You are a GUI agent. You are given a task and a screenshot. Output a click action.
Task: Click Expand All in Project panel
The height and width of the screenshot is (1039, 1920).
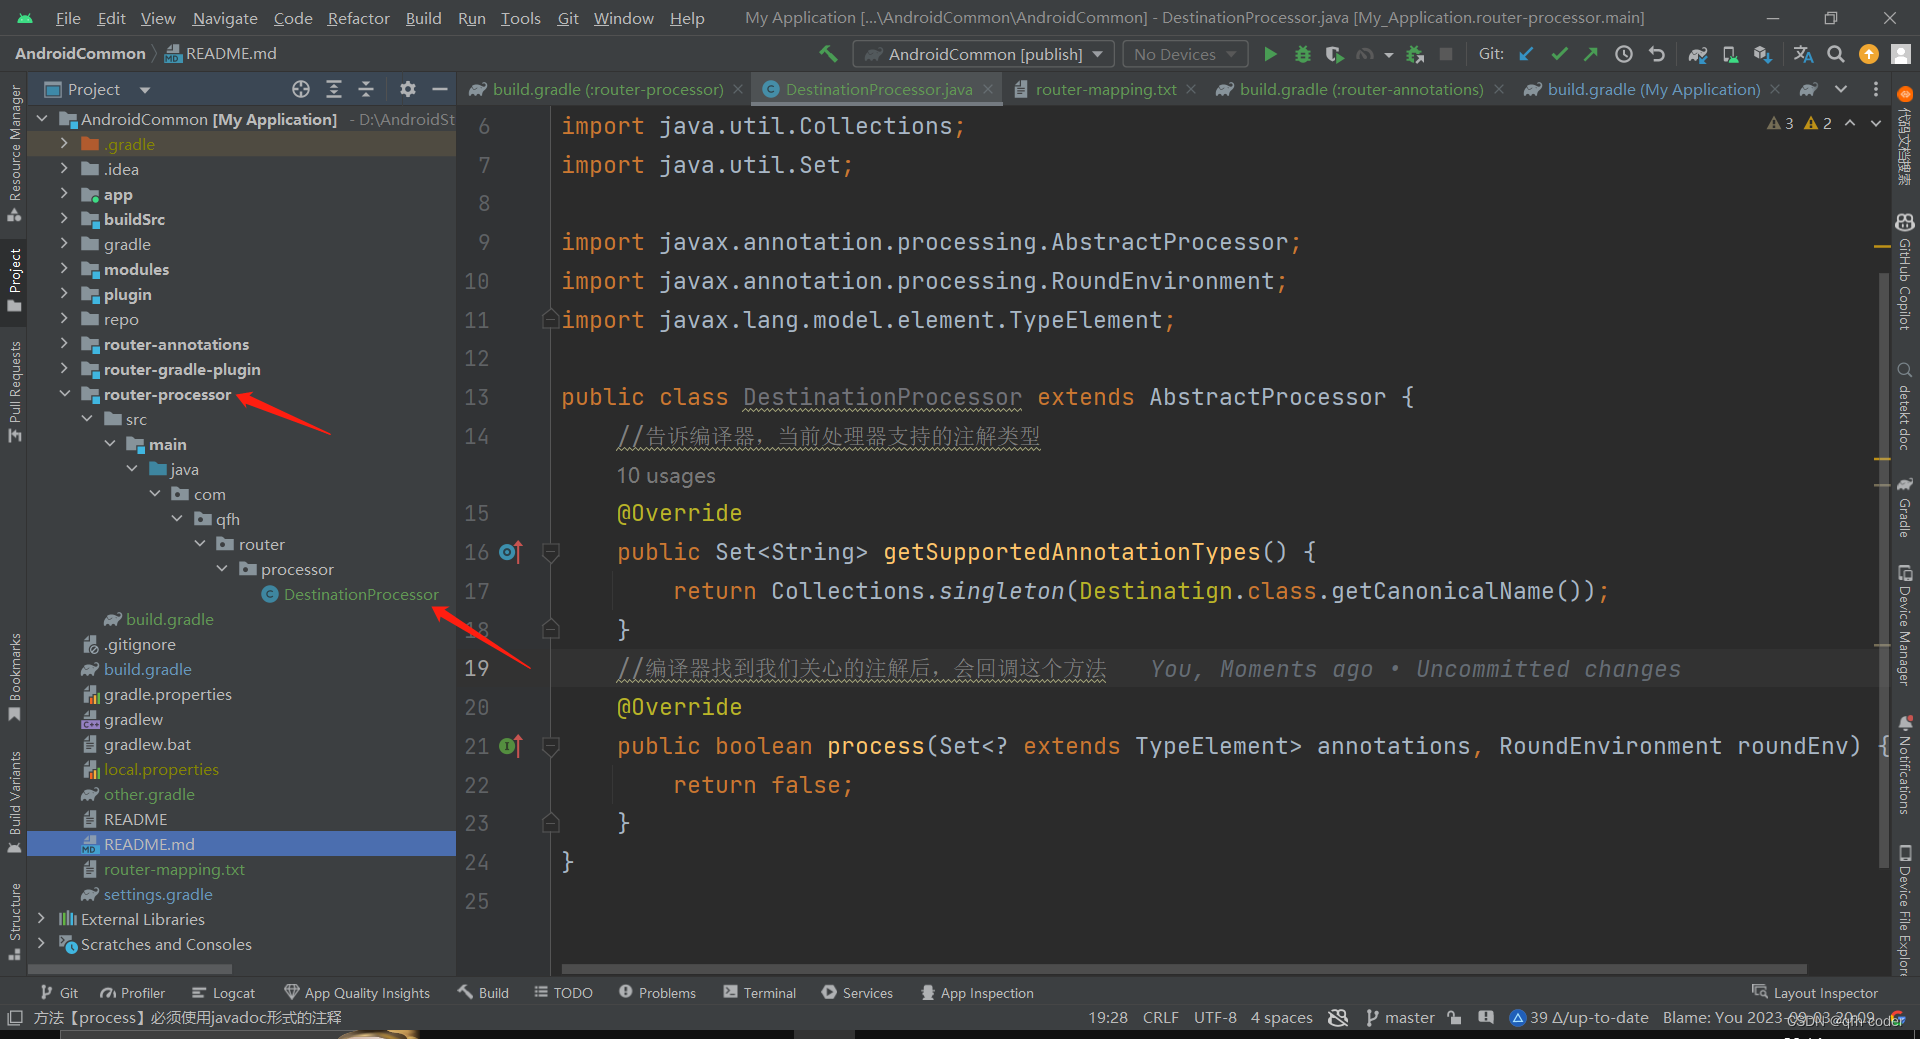[334, 89]
